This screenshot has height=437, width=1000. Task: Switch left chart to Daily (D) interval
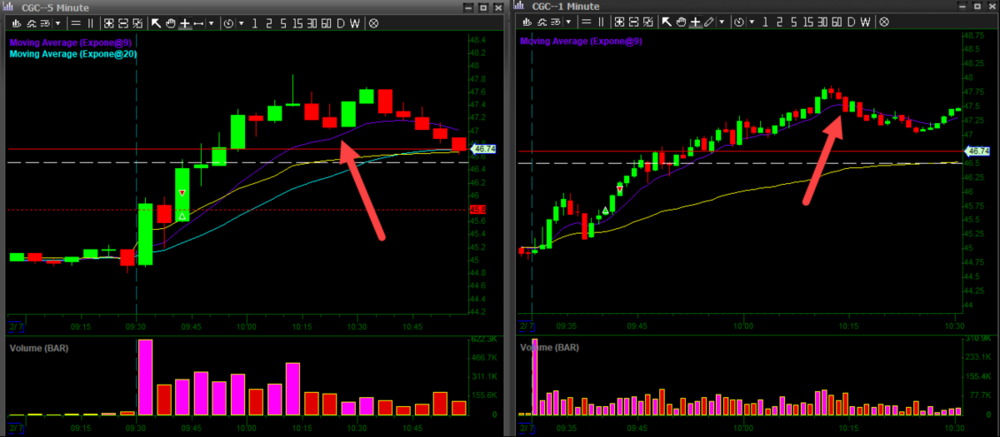point(341,22)
